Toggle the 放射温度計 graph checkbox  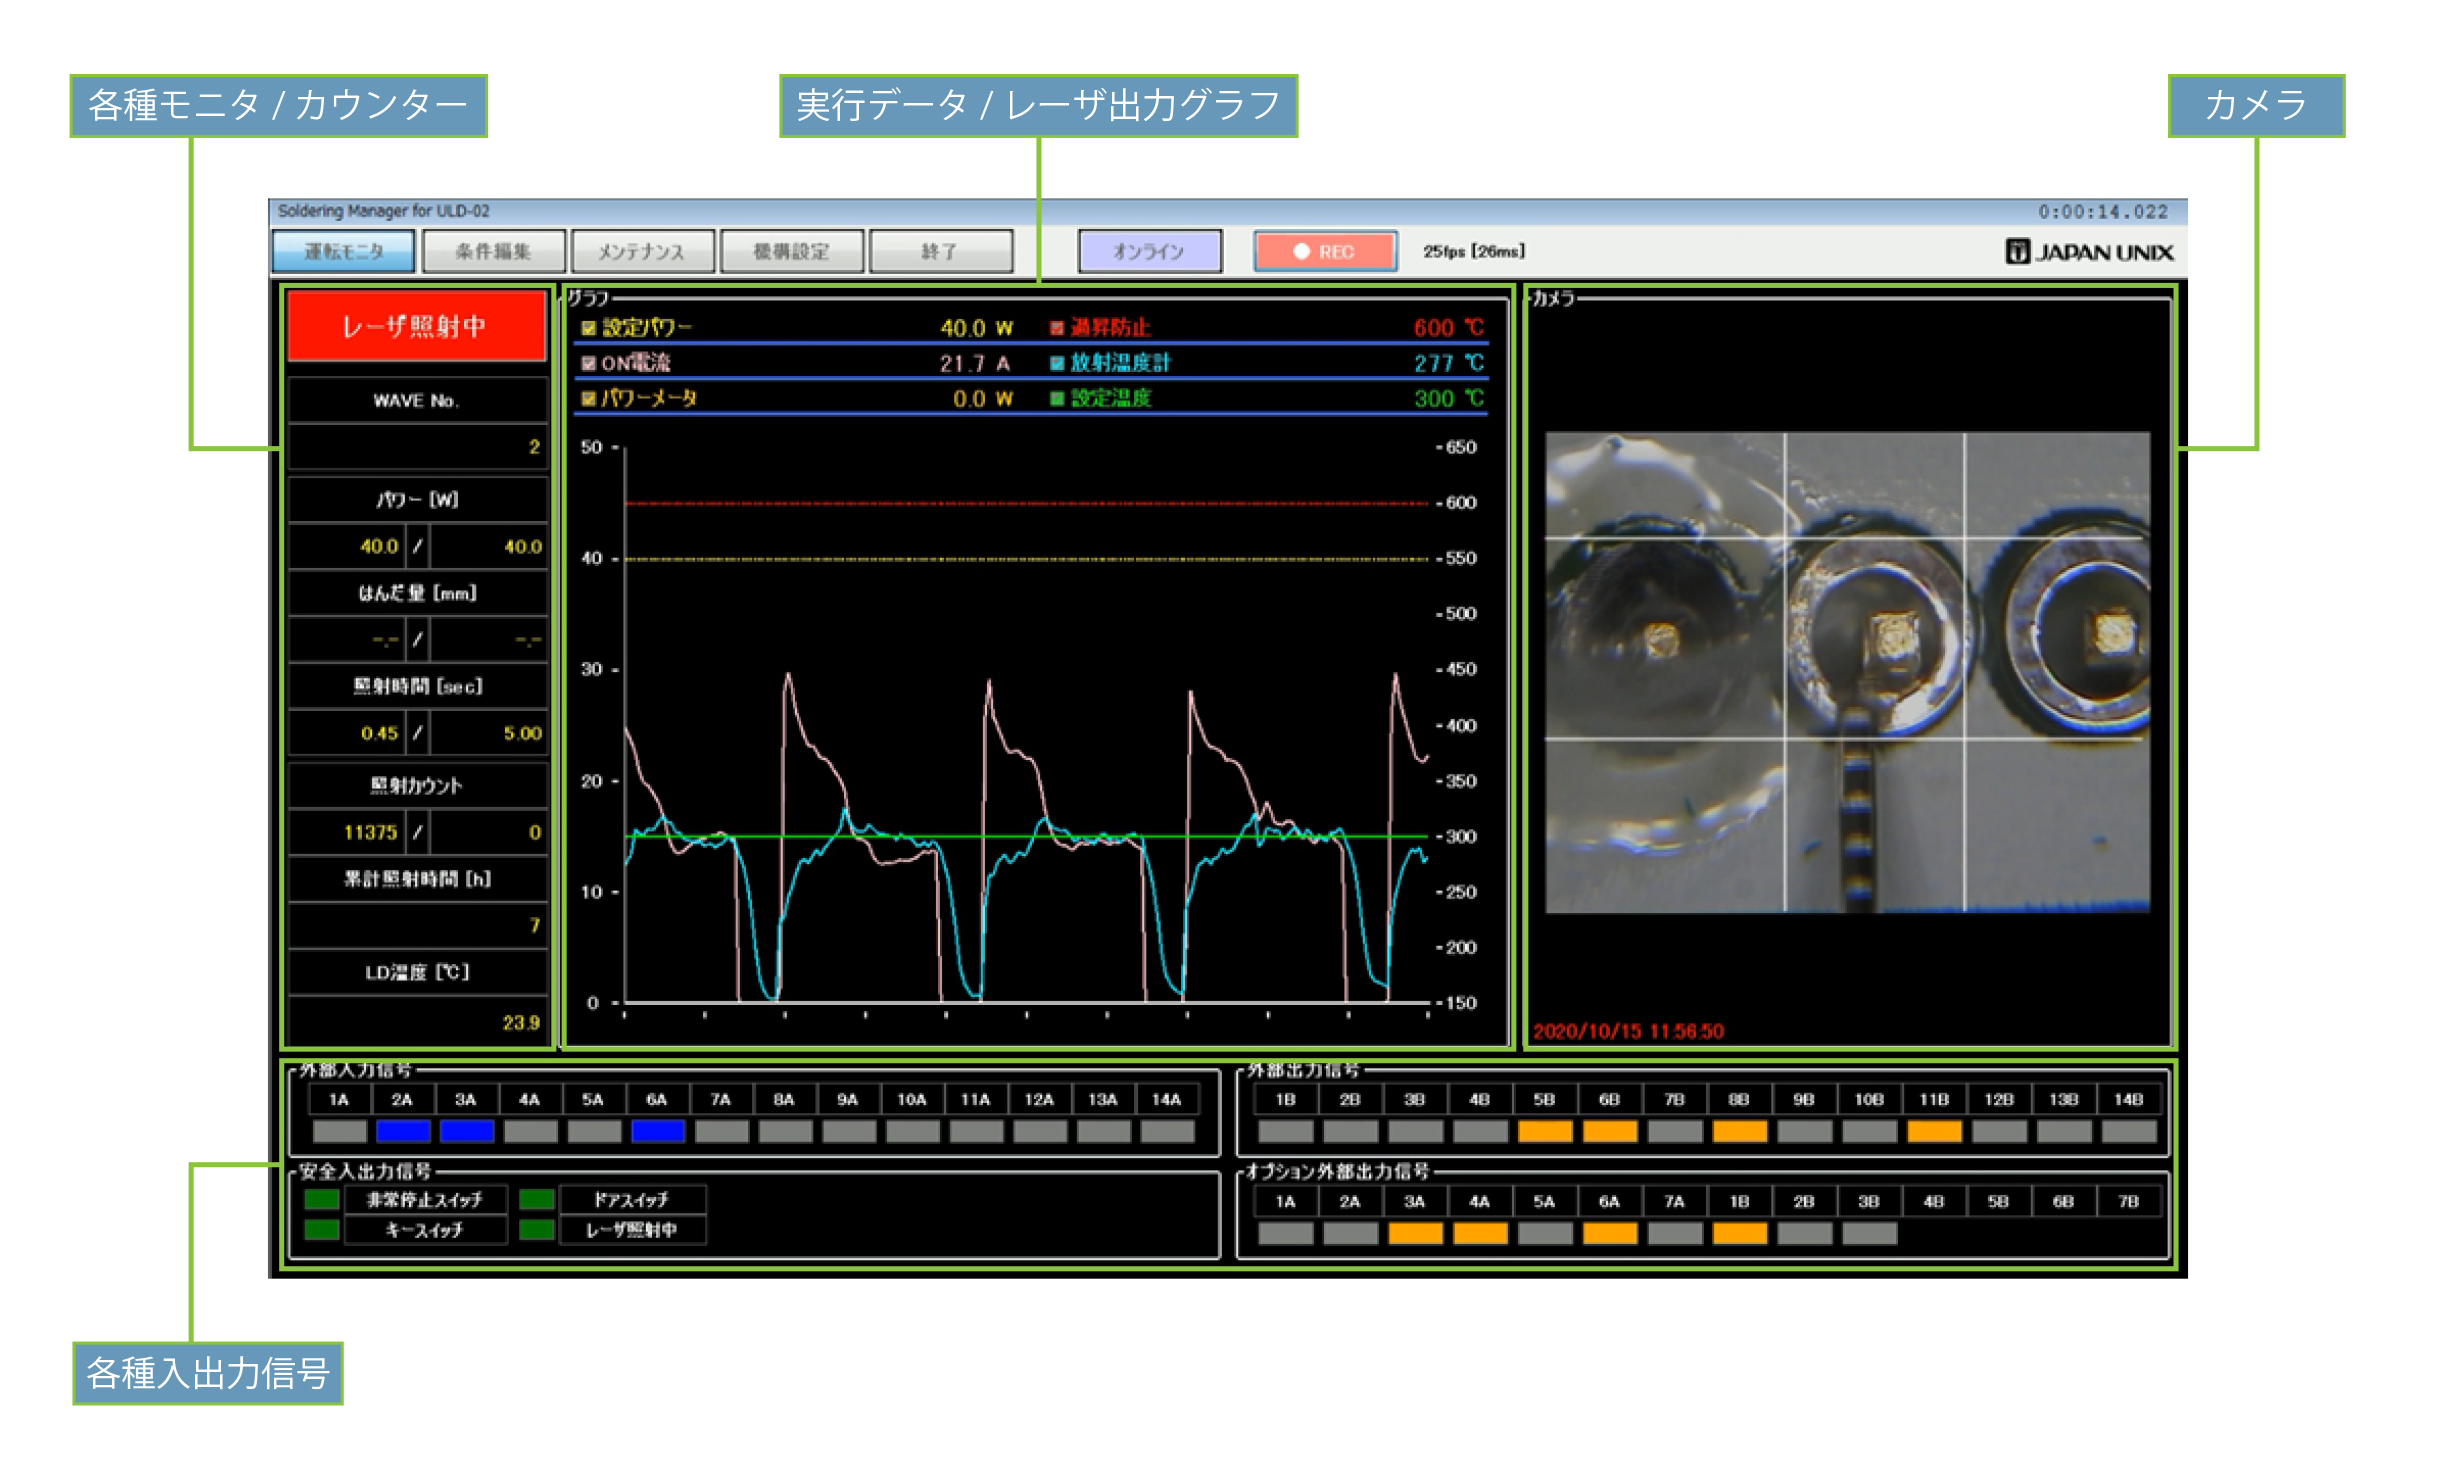(x=1057, y=363)
